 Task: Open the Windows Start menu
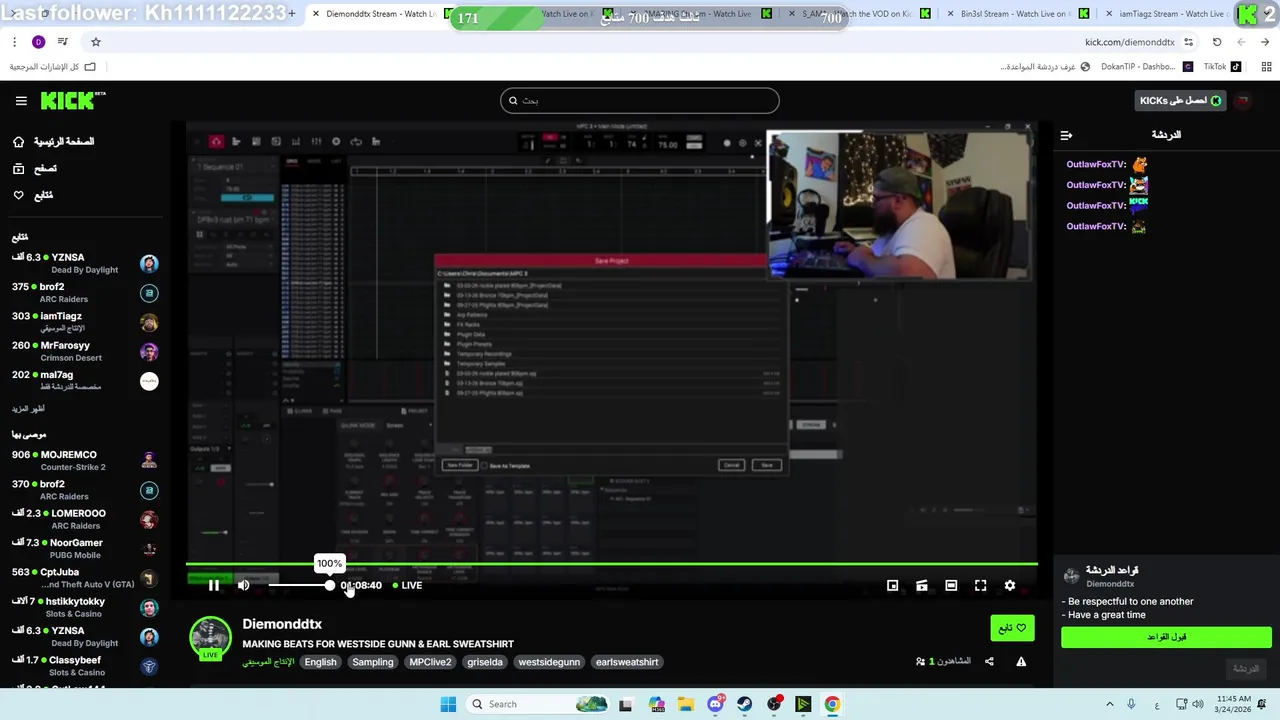click(x=448, y=704)
